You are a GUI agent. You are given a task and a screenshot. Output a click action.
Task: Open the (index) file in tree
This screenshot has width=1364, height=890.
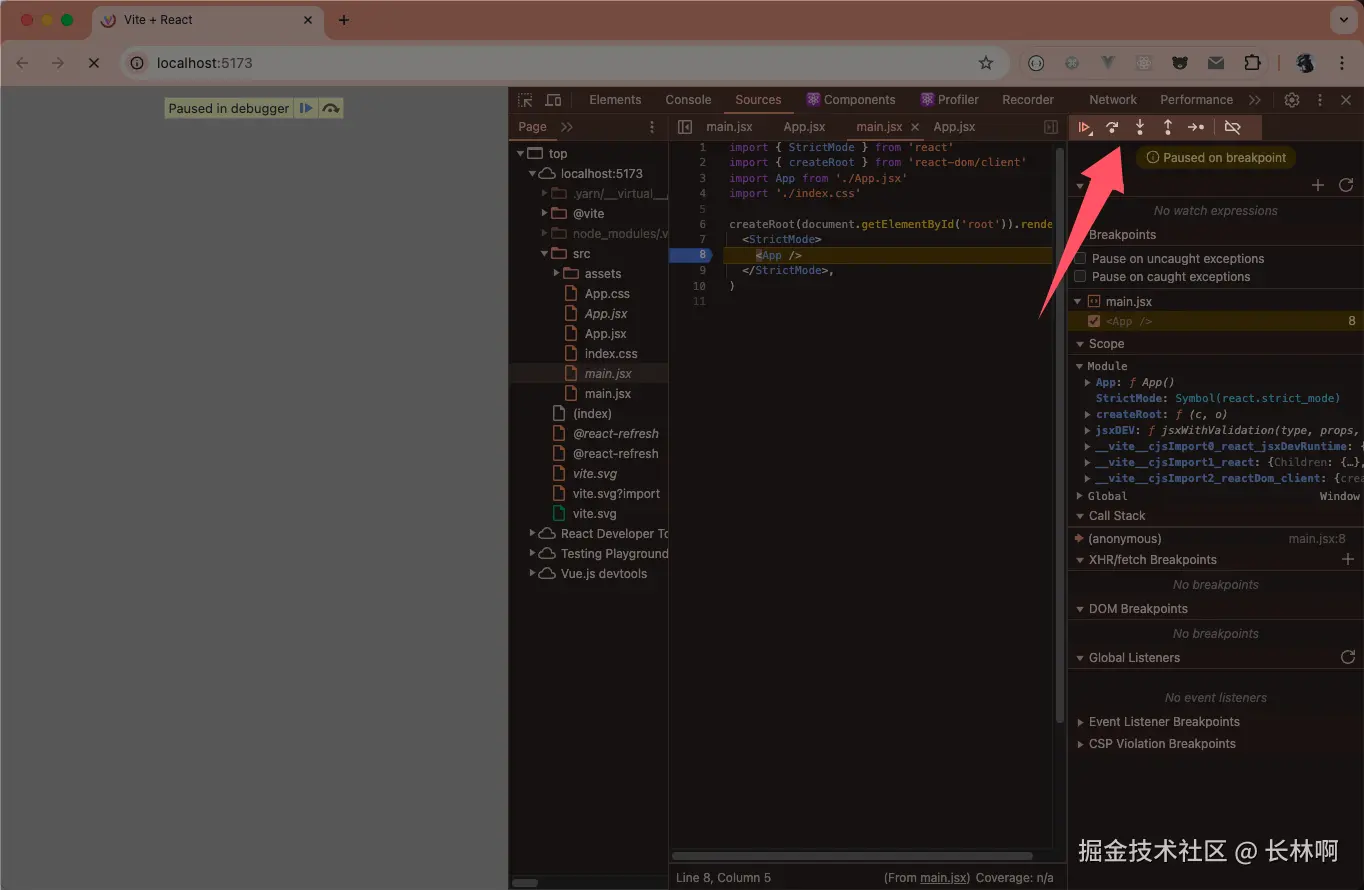coord(592,414)
